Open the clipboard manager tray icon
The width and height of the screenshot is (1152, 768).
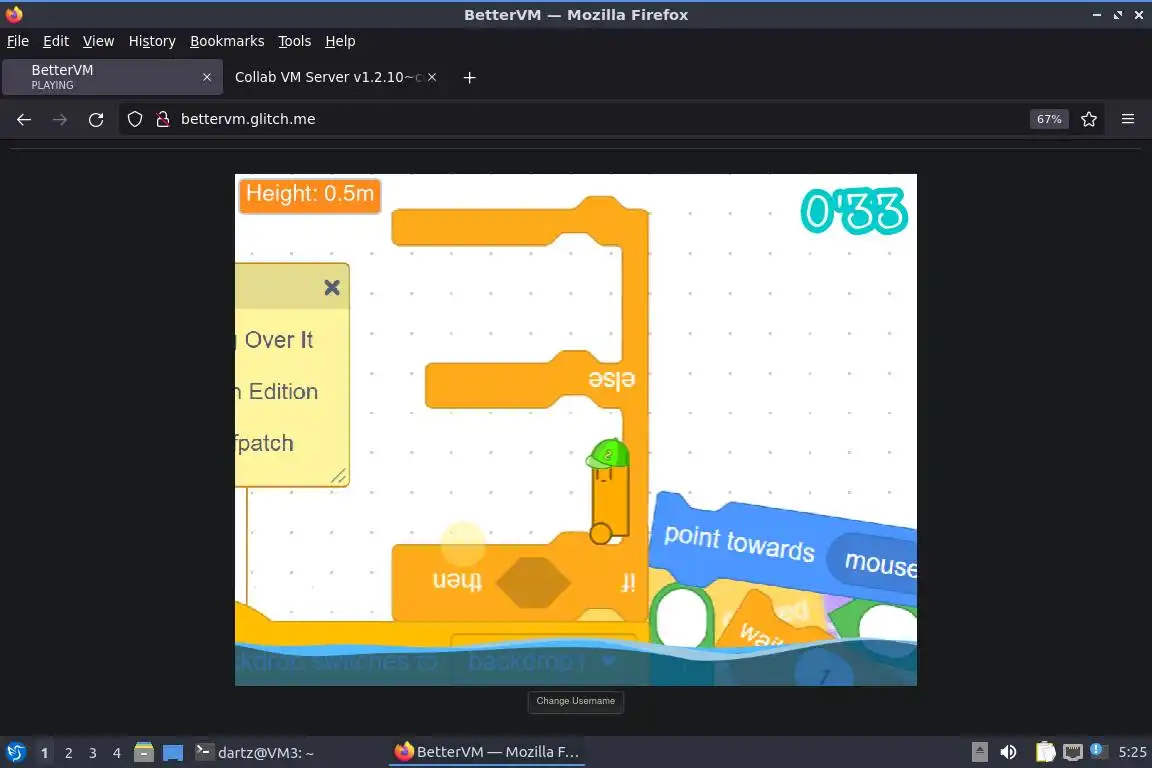tap(1045, 752)
